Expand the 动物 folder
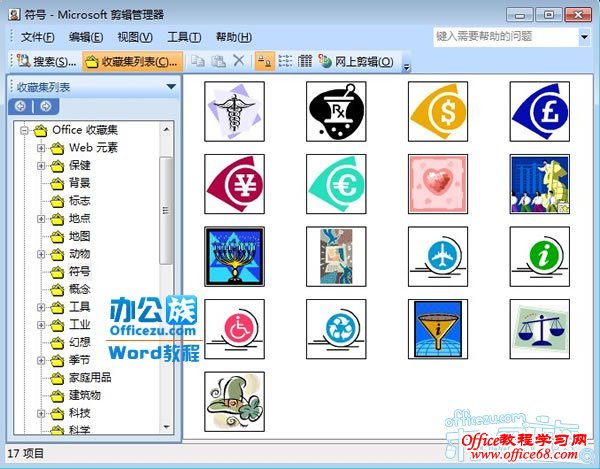600x469 pixels. pos(41,254)
